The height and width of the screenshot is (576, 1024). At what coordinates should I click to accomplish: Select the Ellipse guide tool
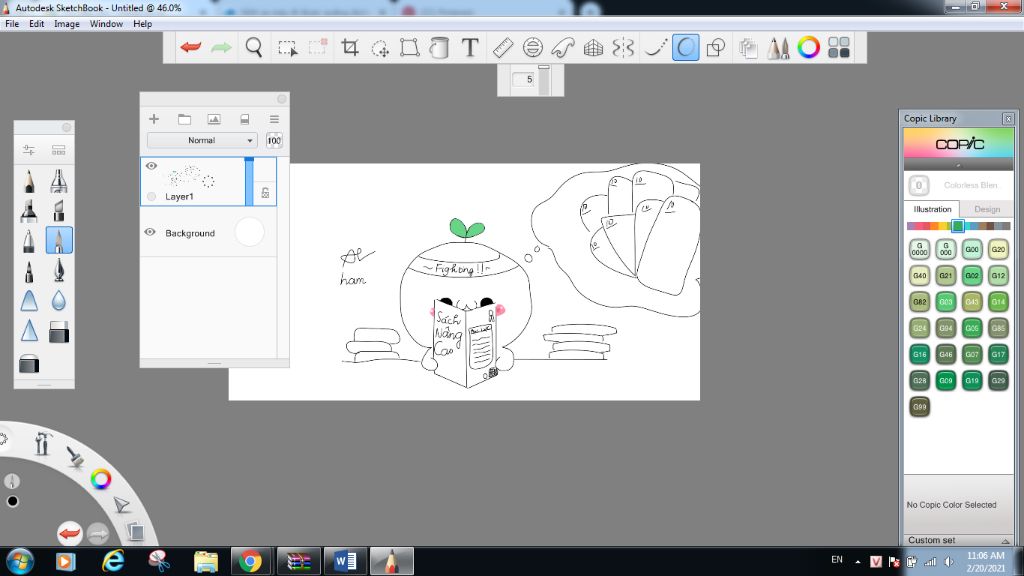coord(533,48)
